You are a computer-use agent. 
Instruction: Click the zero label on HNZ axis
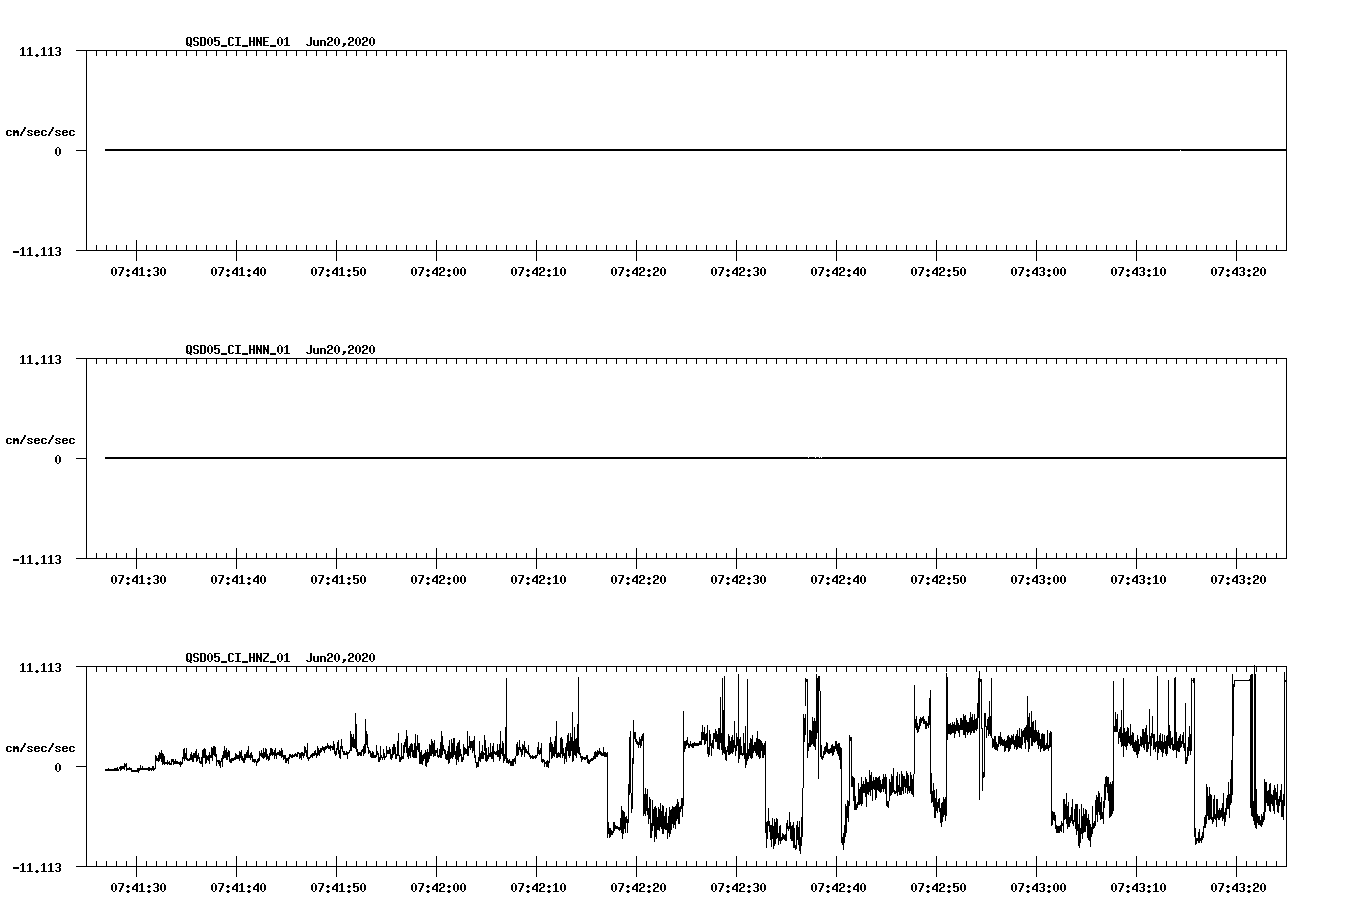click(x=58, y=768)
